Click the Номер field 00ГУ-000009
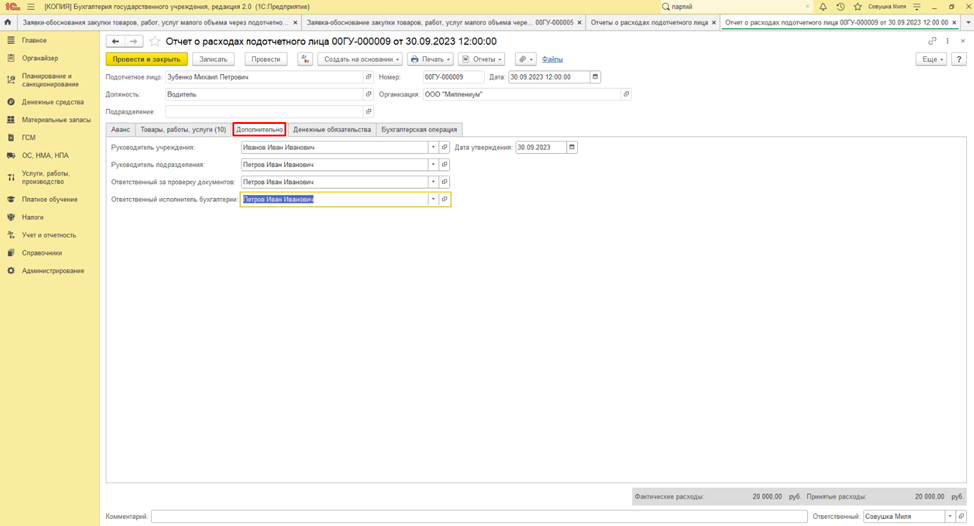Image resolution: width=974 pixels, height=526 pixels. (453, 77)
